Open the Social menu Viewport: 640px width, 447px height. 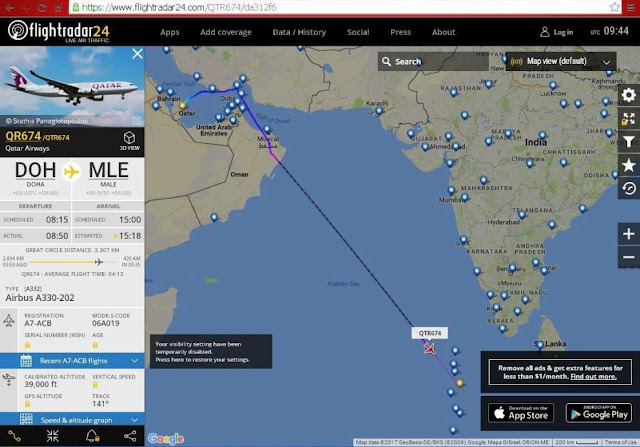pyautogui.click(x=358, y=32)
